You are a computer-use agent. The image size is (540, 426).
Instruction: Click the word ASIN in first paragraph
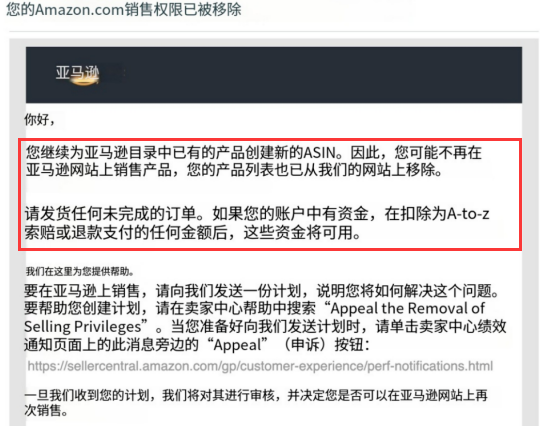319,152
